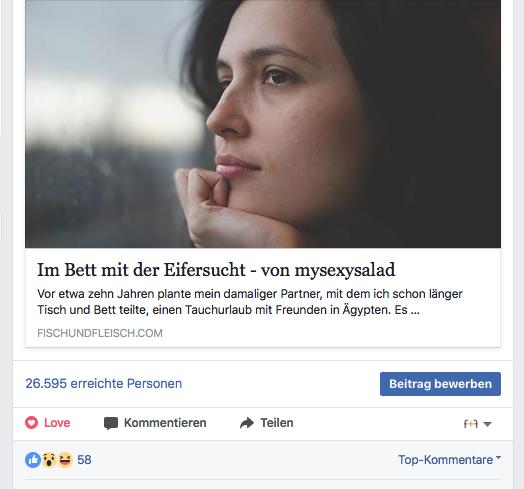Click the article description text beginning Vor etwa
Image resolution: width=524 pixels, height=489 pixels.
[x=250, y=302]
